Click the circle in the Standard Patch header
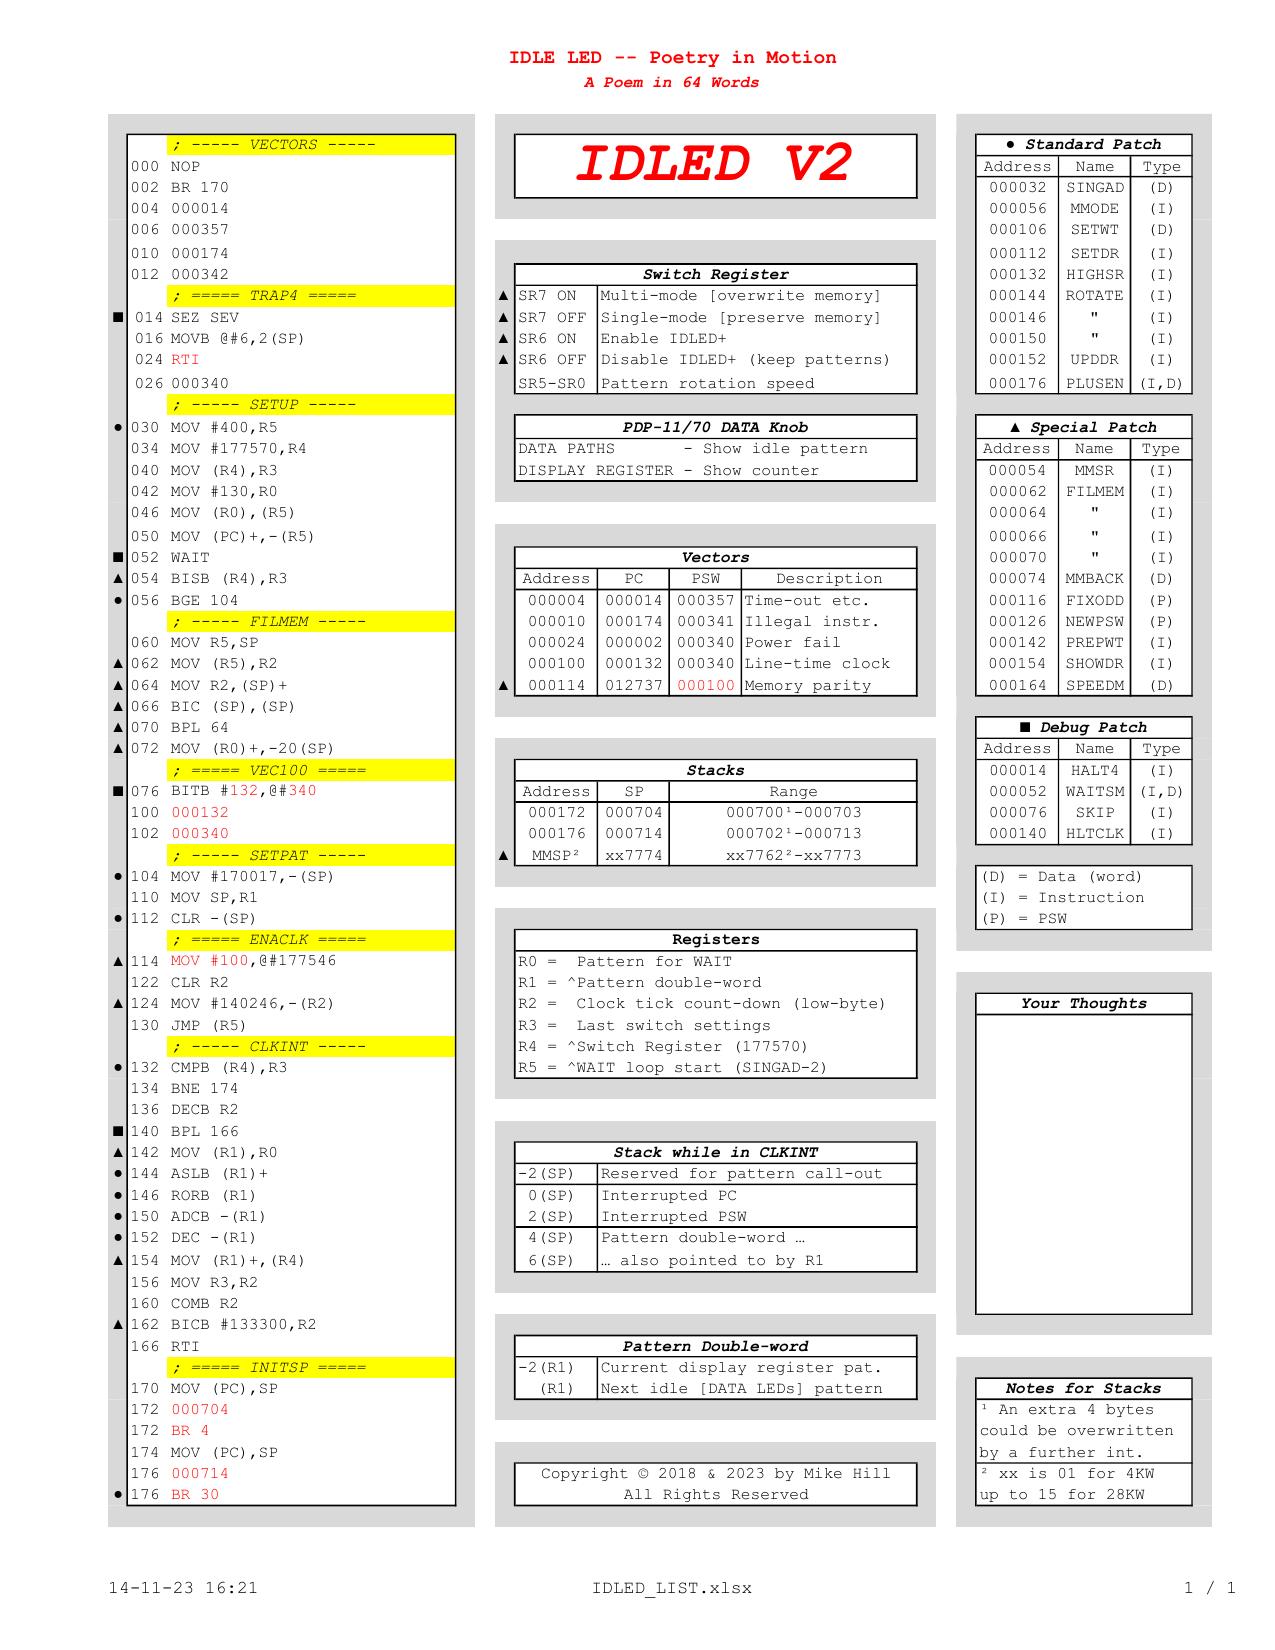Screen dimensions: 1275x1650 click(x=1011, y=144)
